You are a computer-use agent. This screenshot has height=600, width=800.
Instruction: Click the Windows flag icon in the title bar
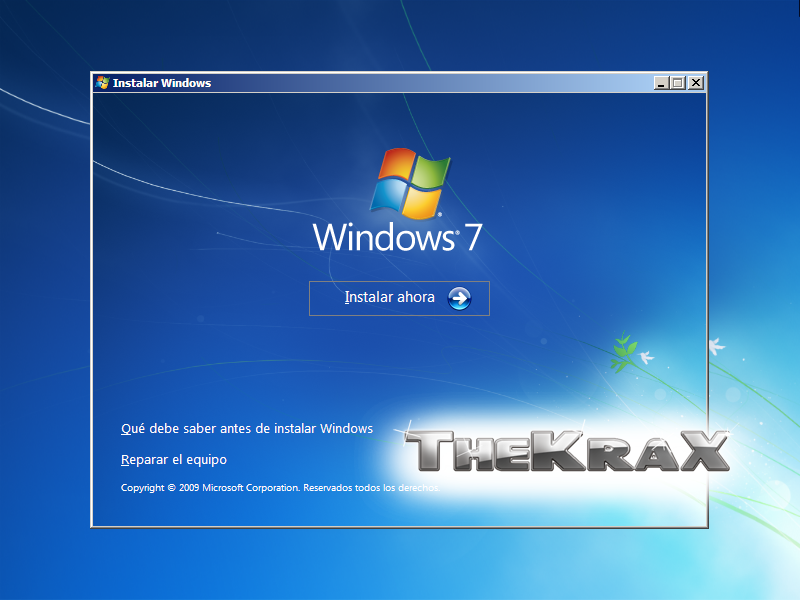103,83
